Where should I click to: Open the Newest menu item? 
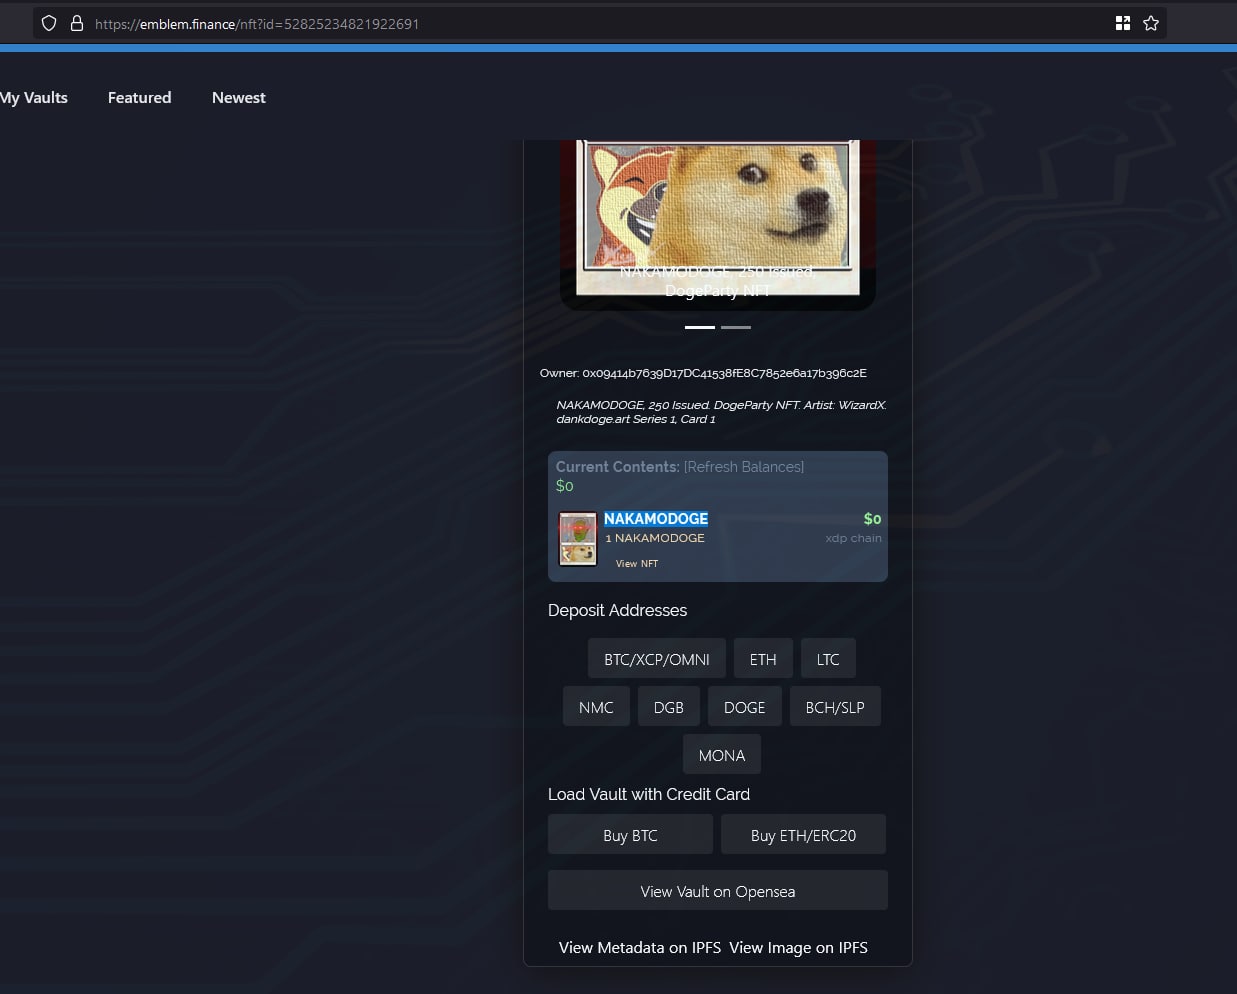[x=238, y=97]
